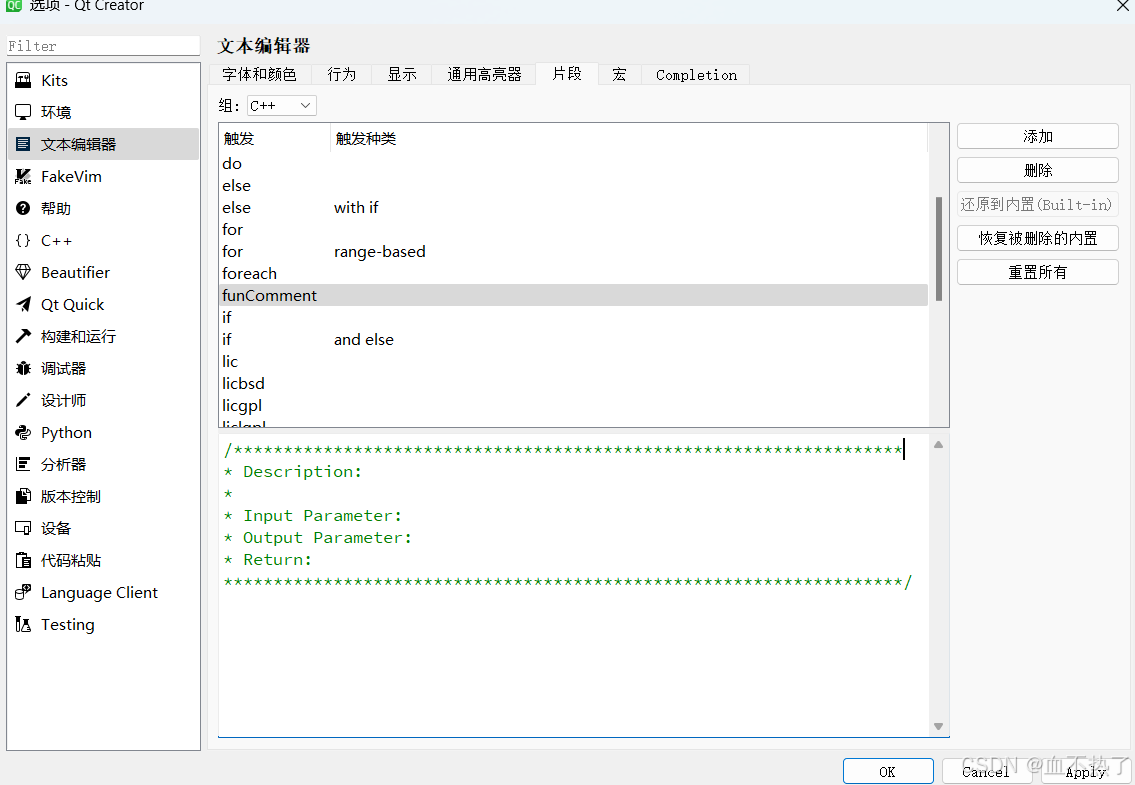The image size is (1135, 785).
Task: Open Qt Quick paper plane icon
Action: tap(23, 304)
